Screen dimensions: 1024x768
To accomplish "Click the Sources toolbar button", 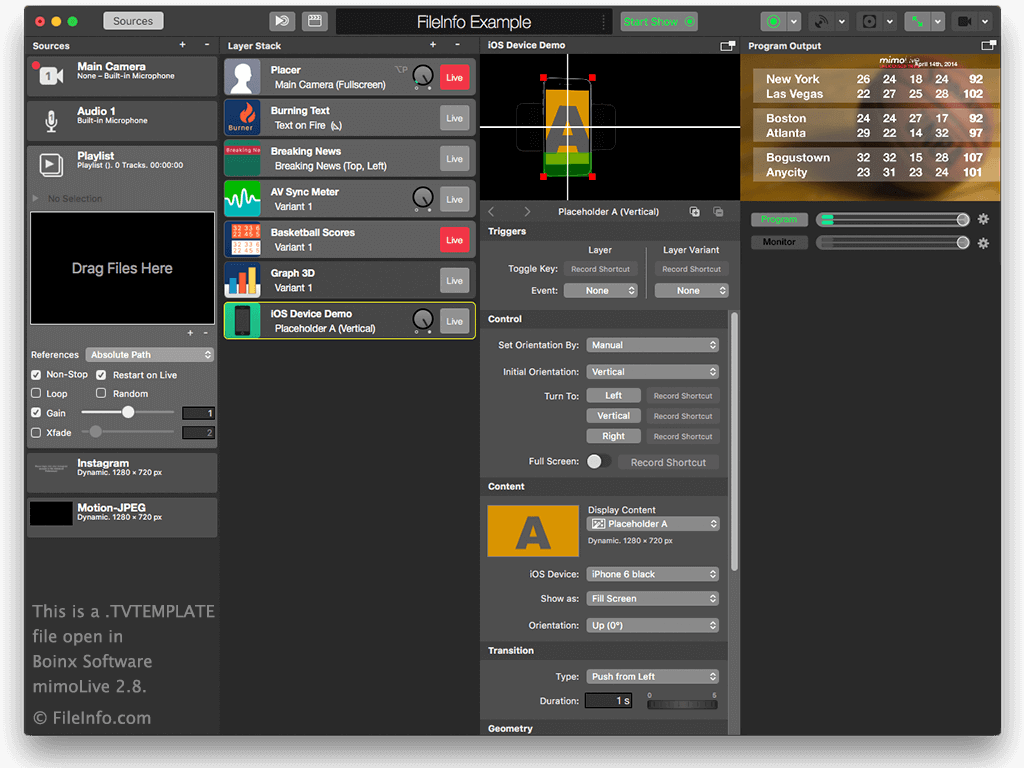I will (133, 21).
